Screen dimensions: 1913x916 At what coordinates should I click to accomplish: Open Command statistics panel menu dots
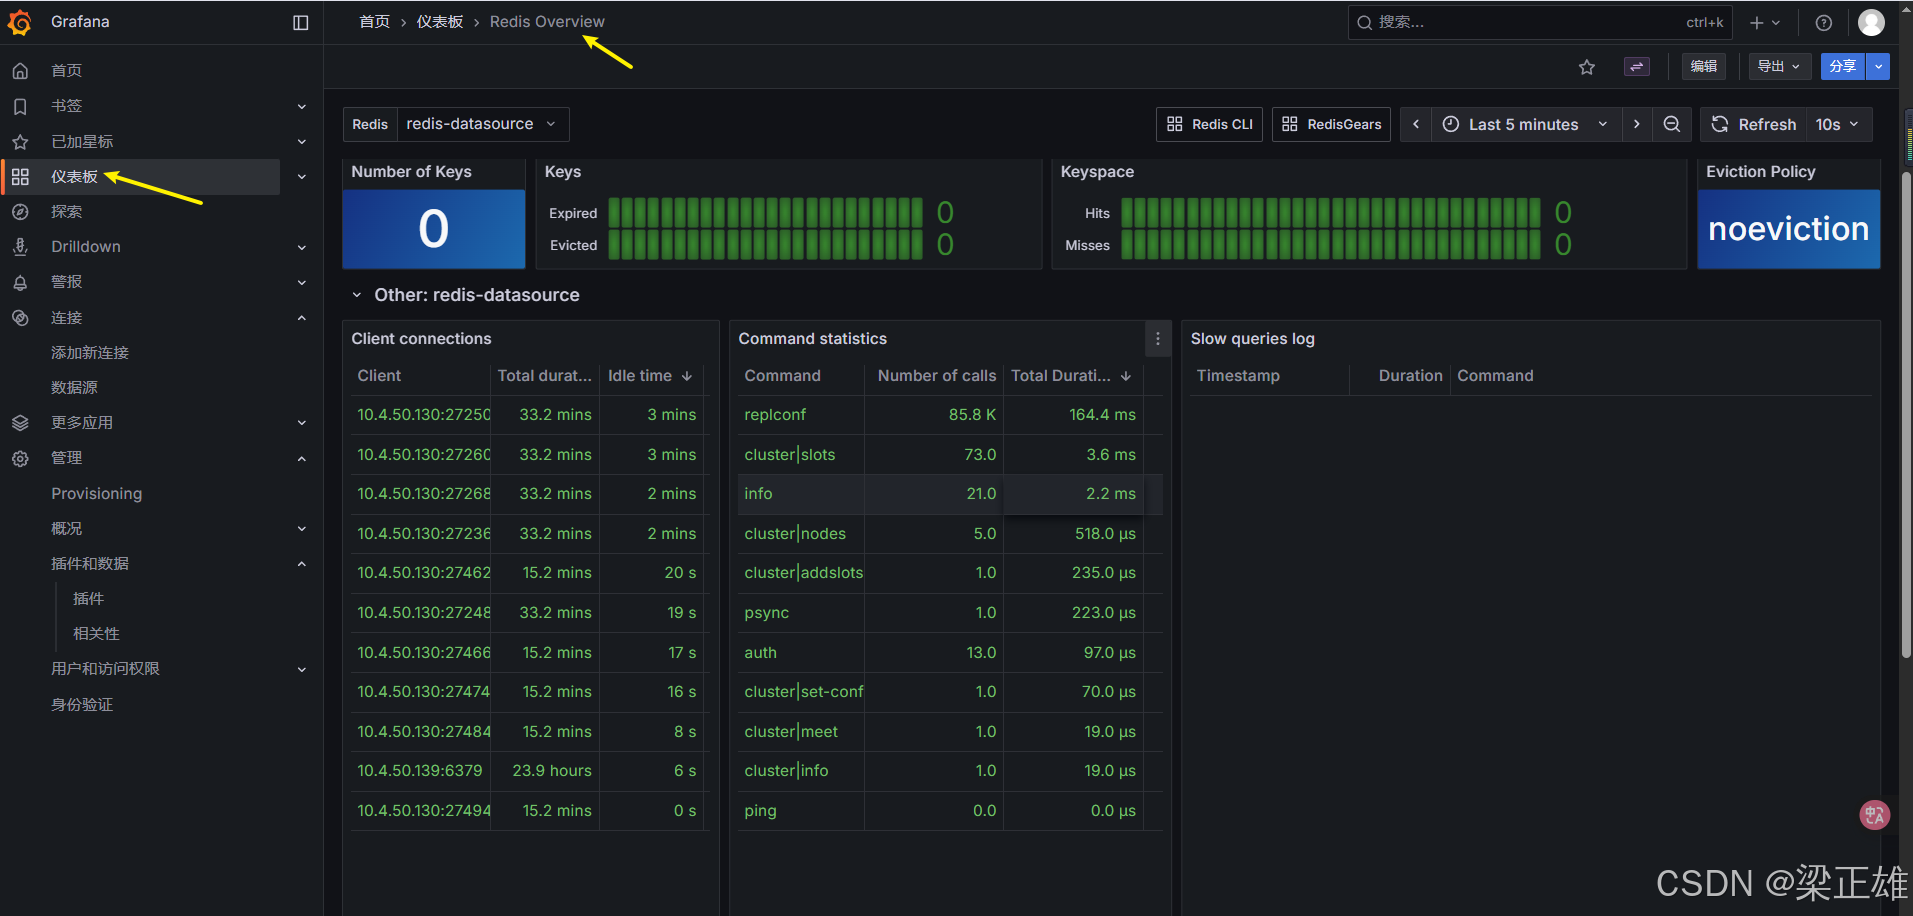pos(1158,339)
